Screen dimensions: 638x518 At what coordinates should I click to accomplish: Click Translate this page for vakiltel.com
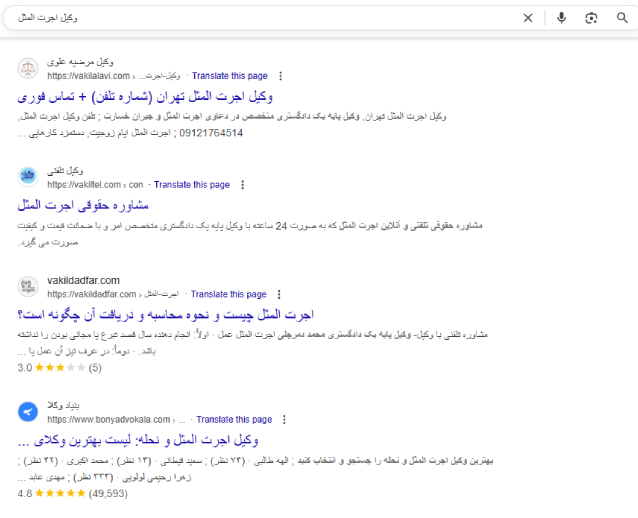click(x=192, y=185)
